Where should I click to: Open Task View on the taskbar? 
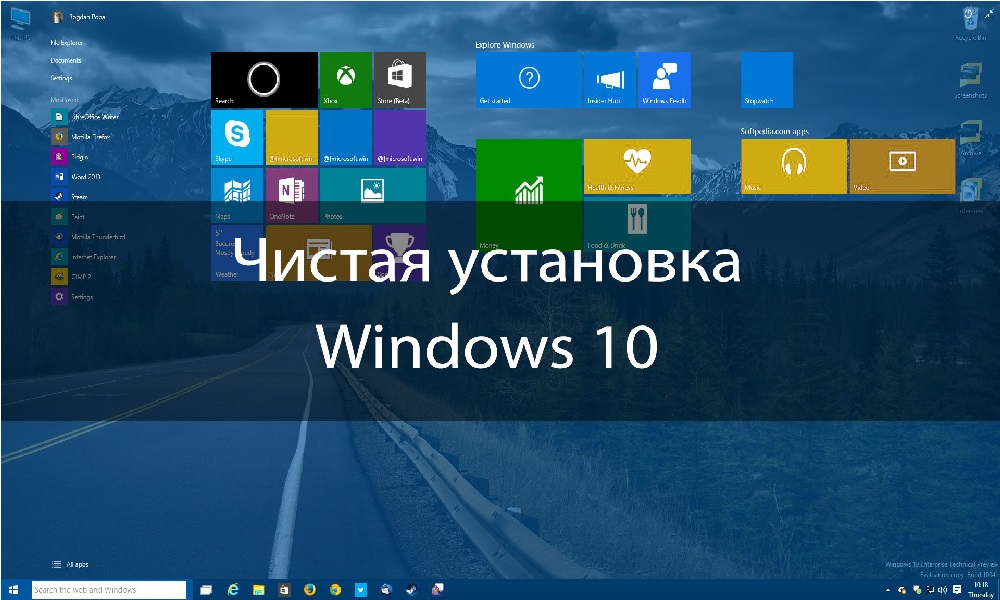pyautogui.click(x=206, y=590)
